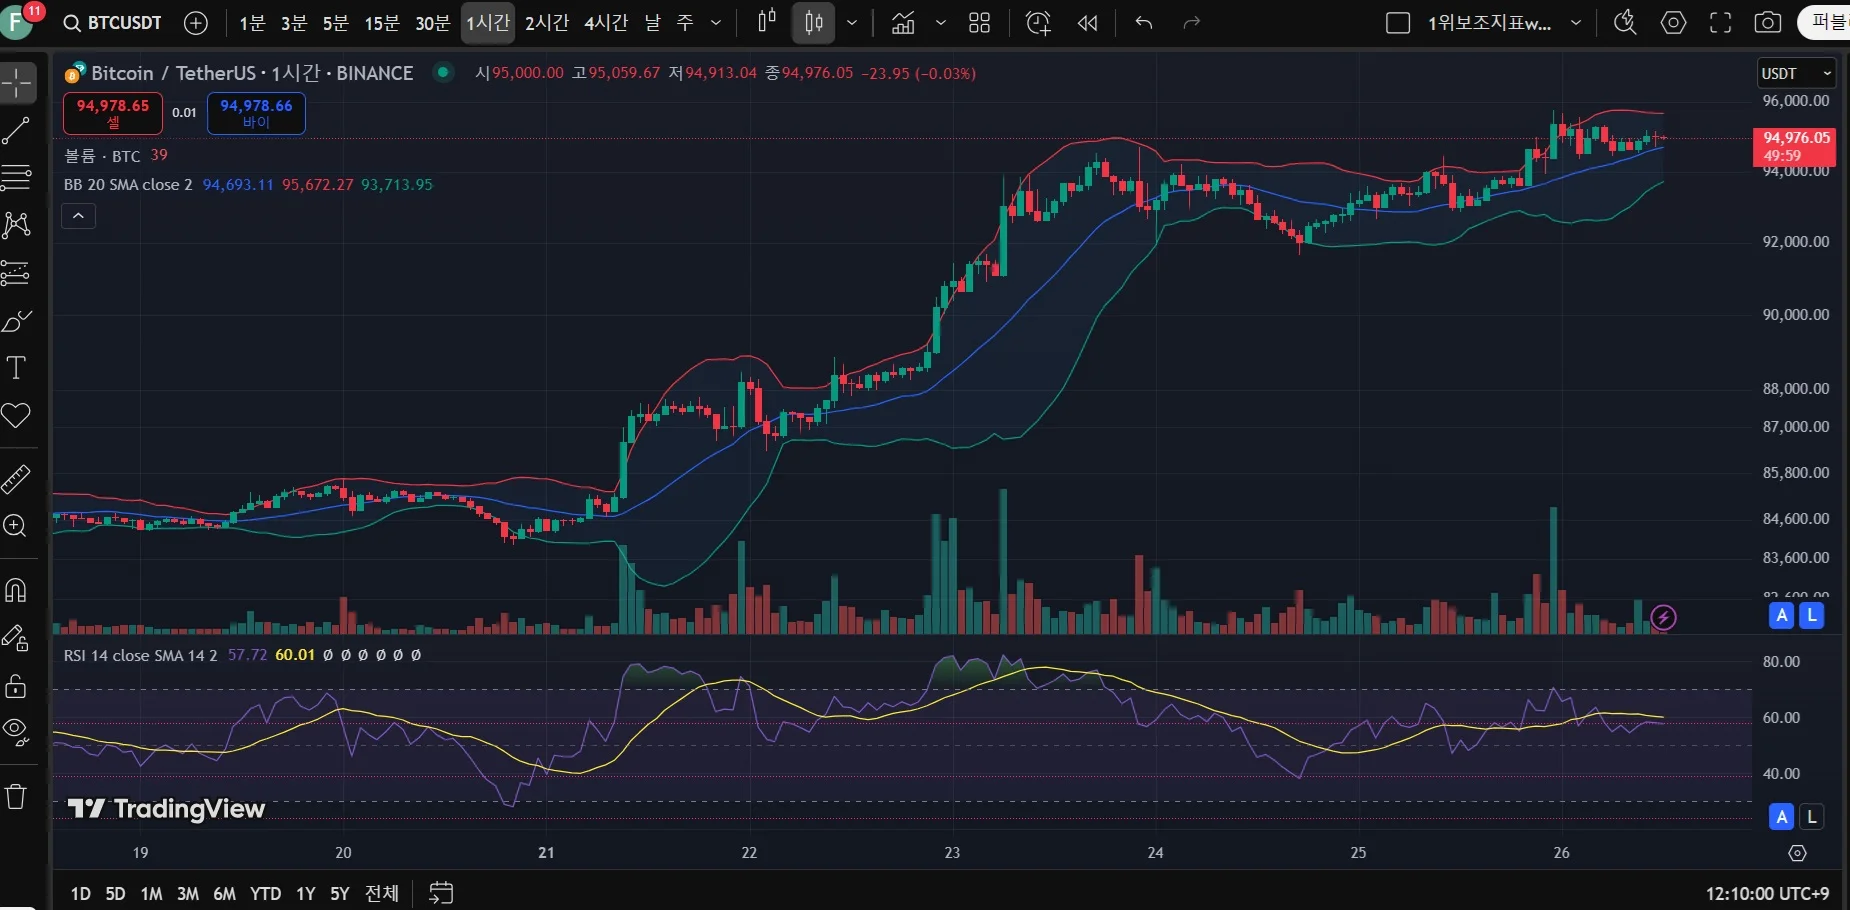
Task: Take a chart snapshot with camera icon
Action: (1768, 23)
